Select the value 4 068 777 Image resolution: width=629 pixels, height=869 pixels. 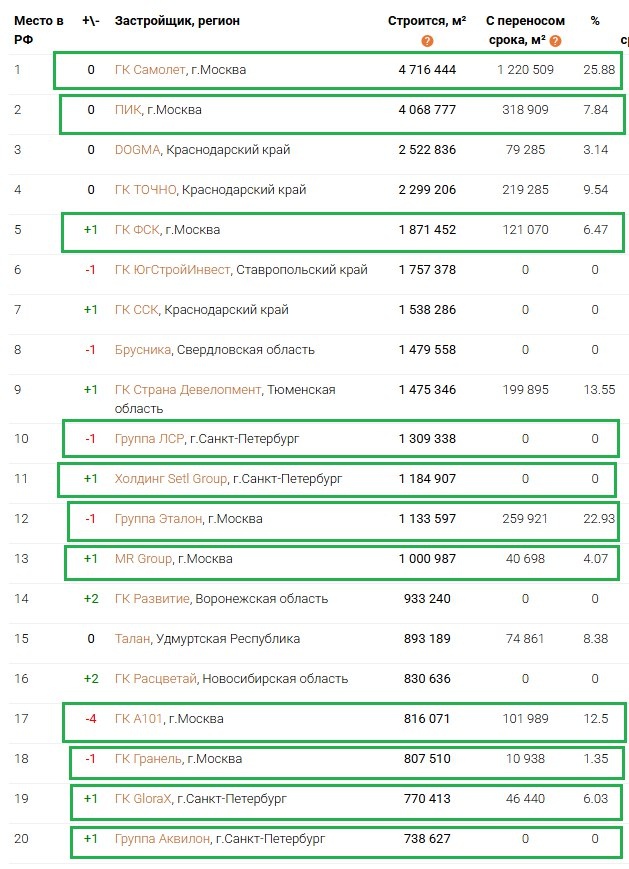pos(427,110)
